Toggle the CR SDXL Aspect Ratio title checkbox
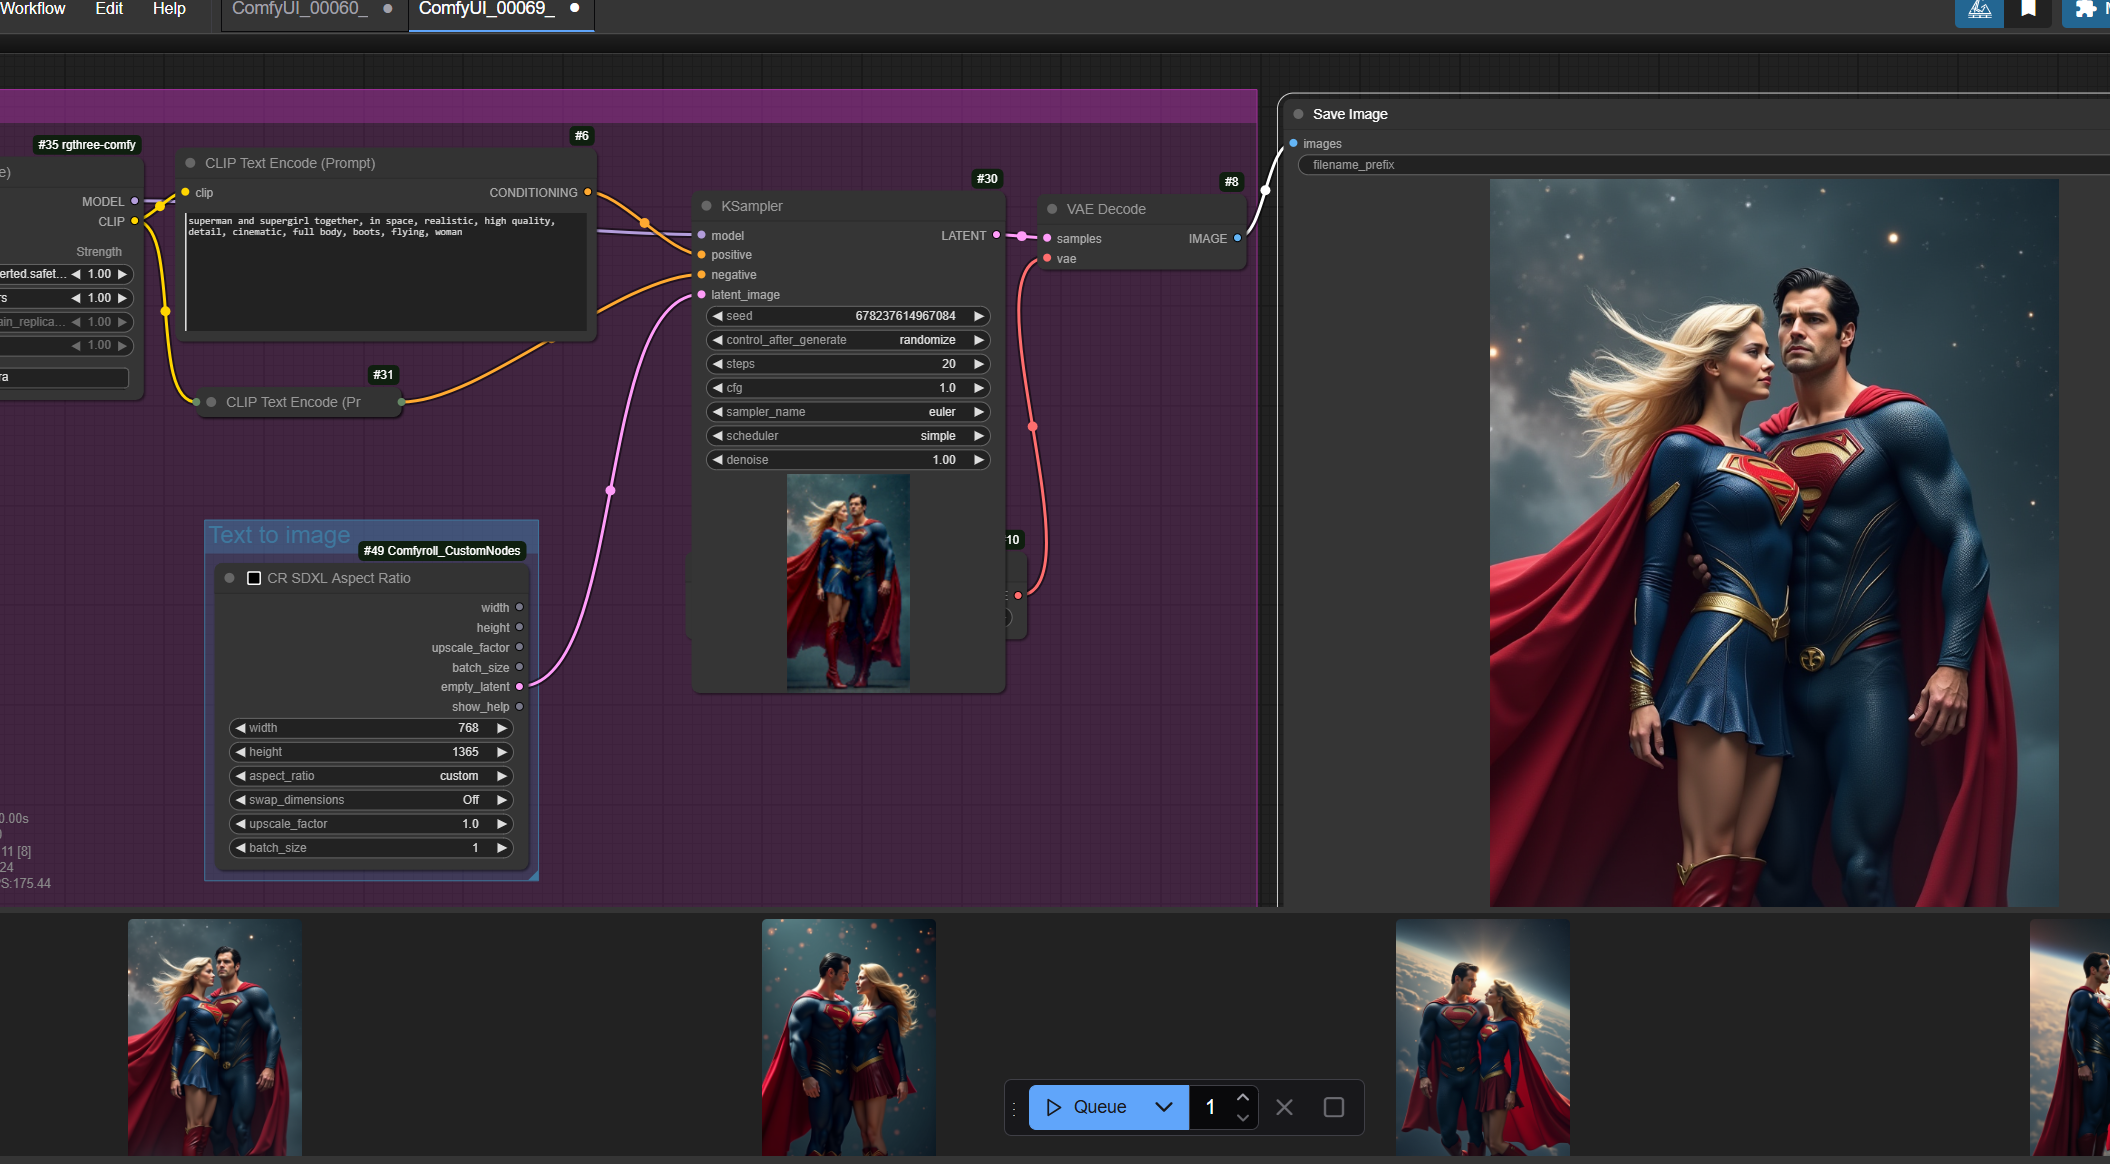 (x=254, y=578)
